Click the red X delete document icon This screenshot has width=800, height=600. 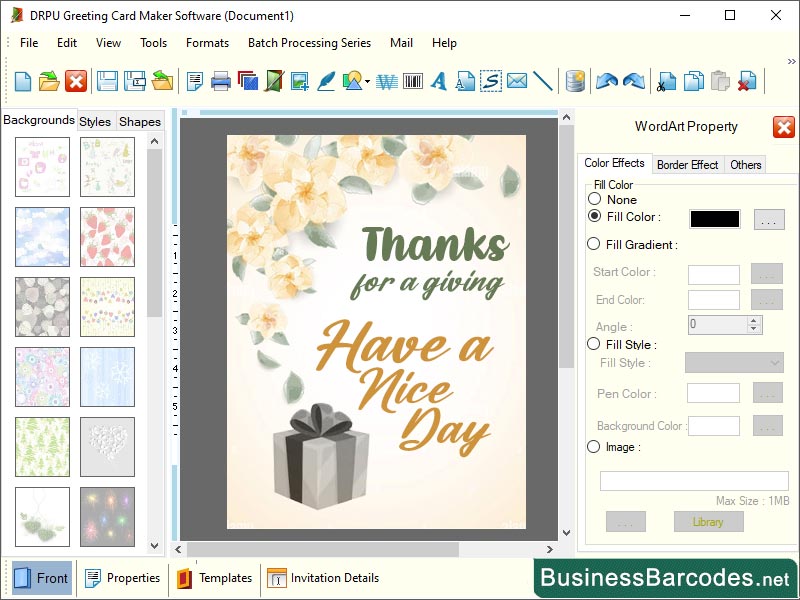pyautogui.click(x=76, y=82)
